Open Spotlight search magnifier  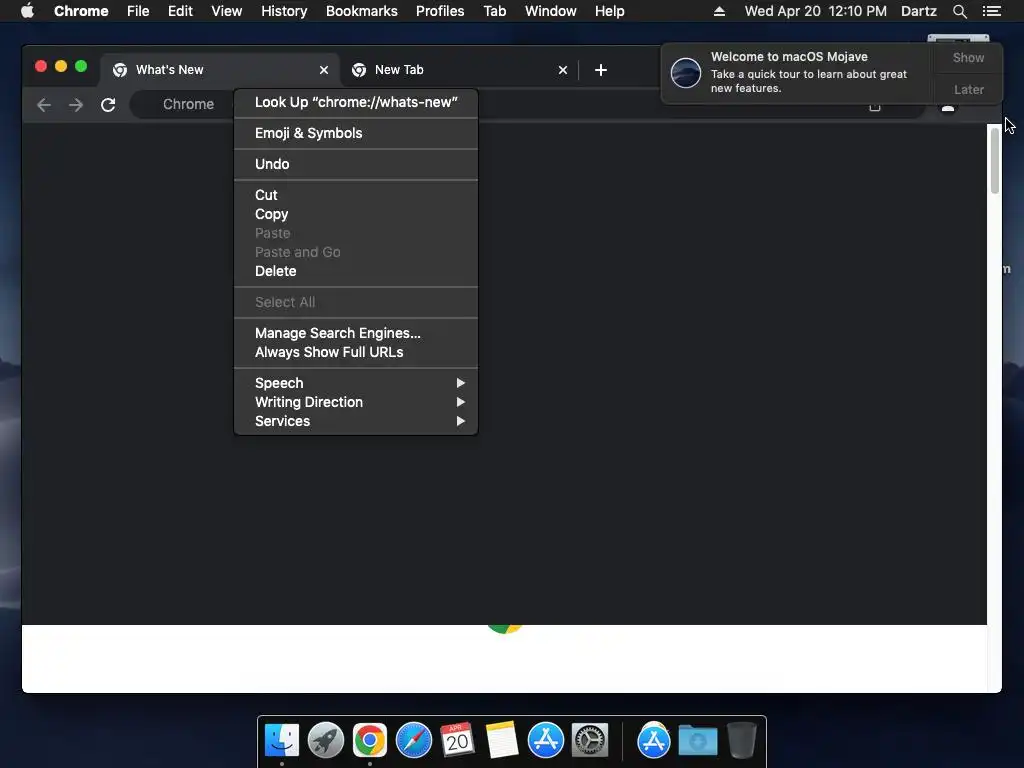tap(960, 11)
